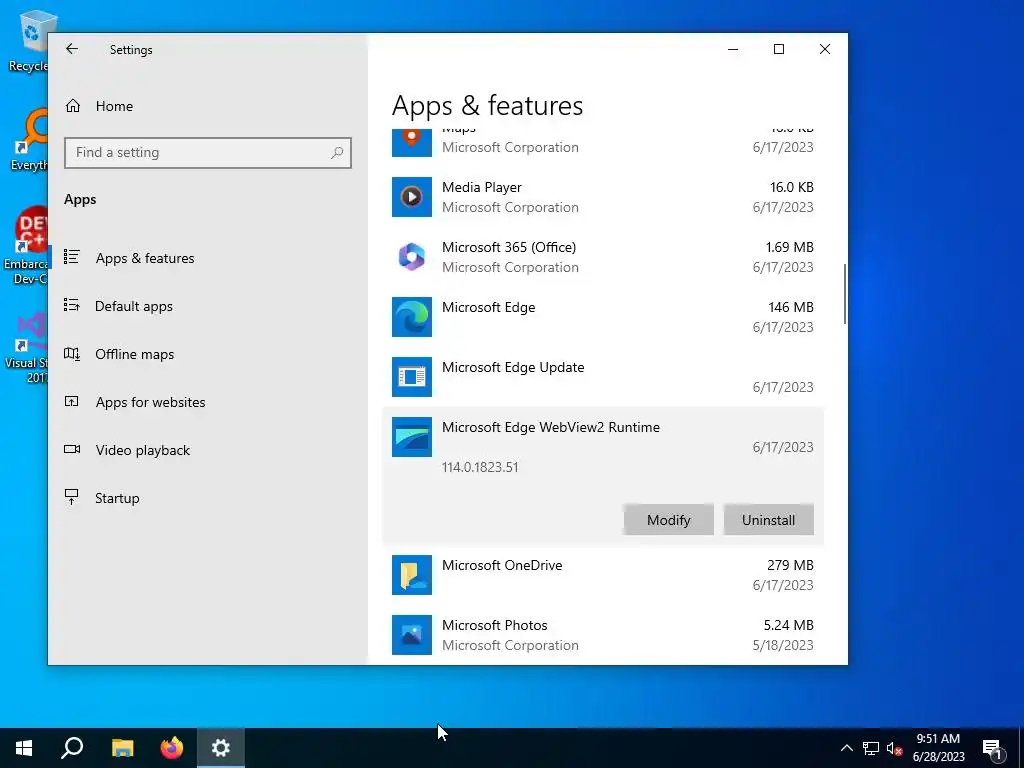Viewport: 1024px width, 768px height.
Task: Click the 5/18/2023 date for Photos
Action: pyautogui.click(x=783, y=645)
